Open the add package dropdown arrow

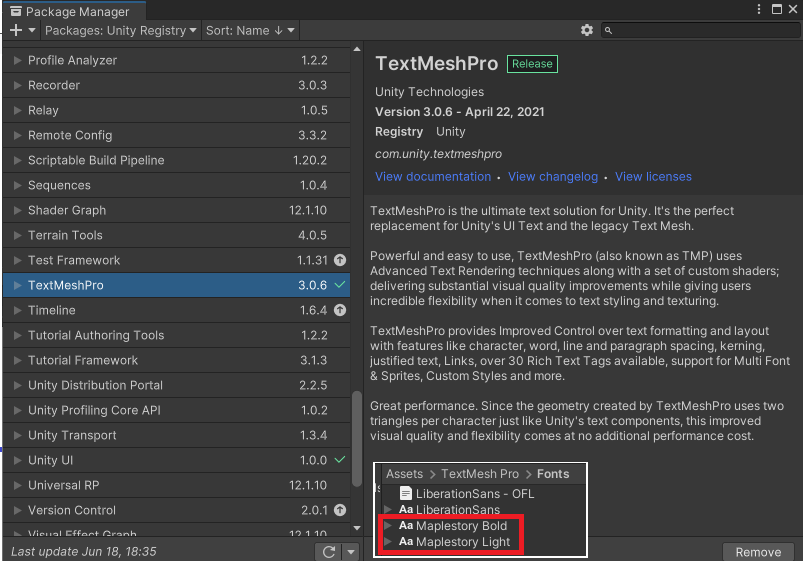coord(32,30)
